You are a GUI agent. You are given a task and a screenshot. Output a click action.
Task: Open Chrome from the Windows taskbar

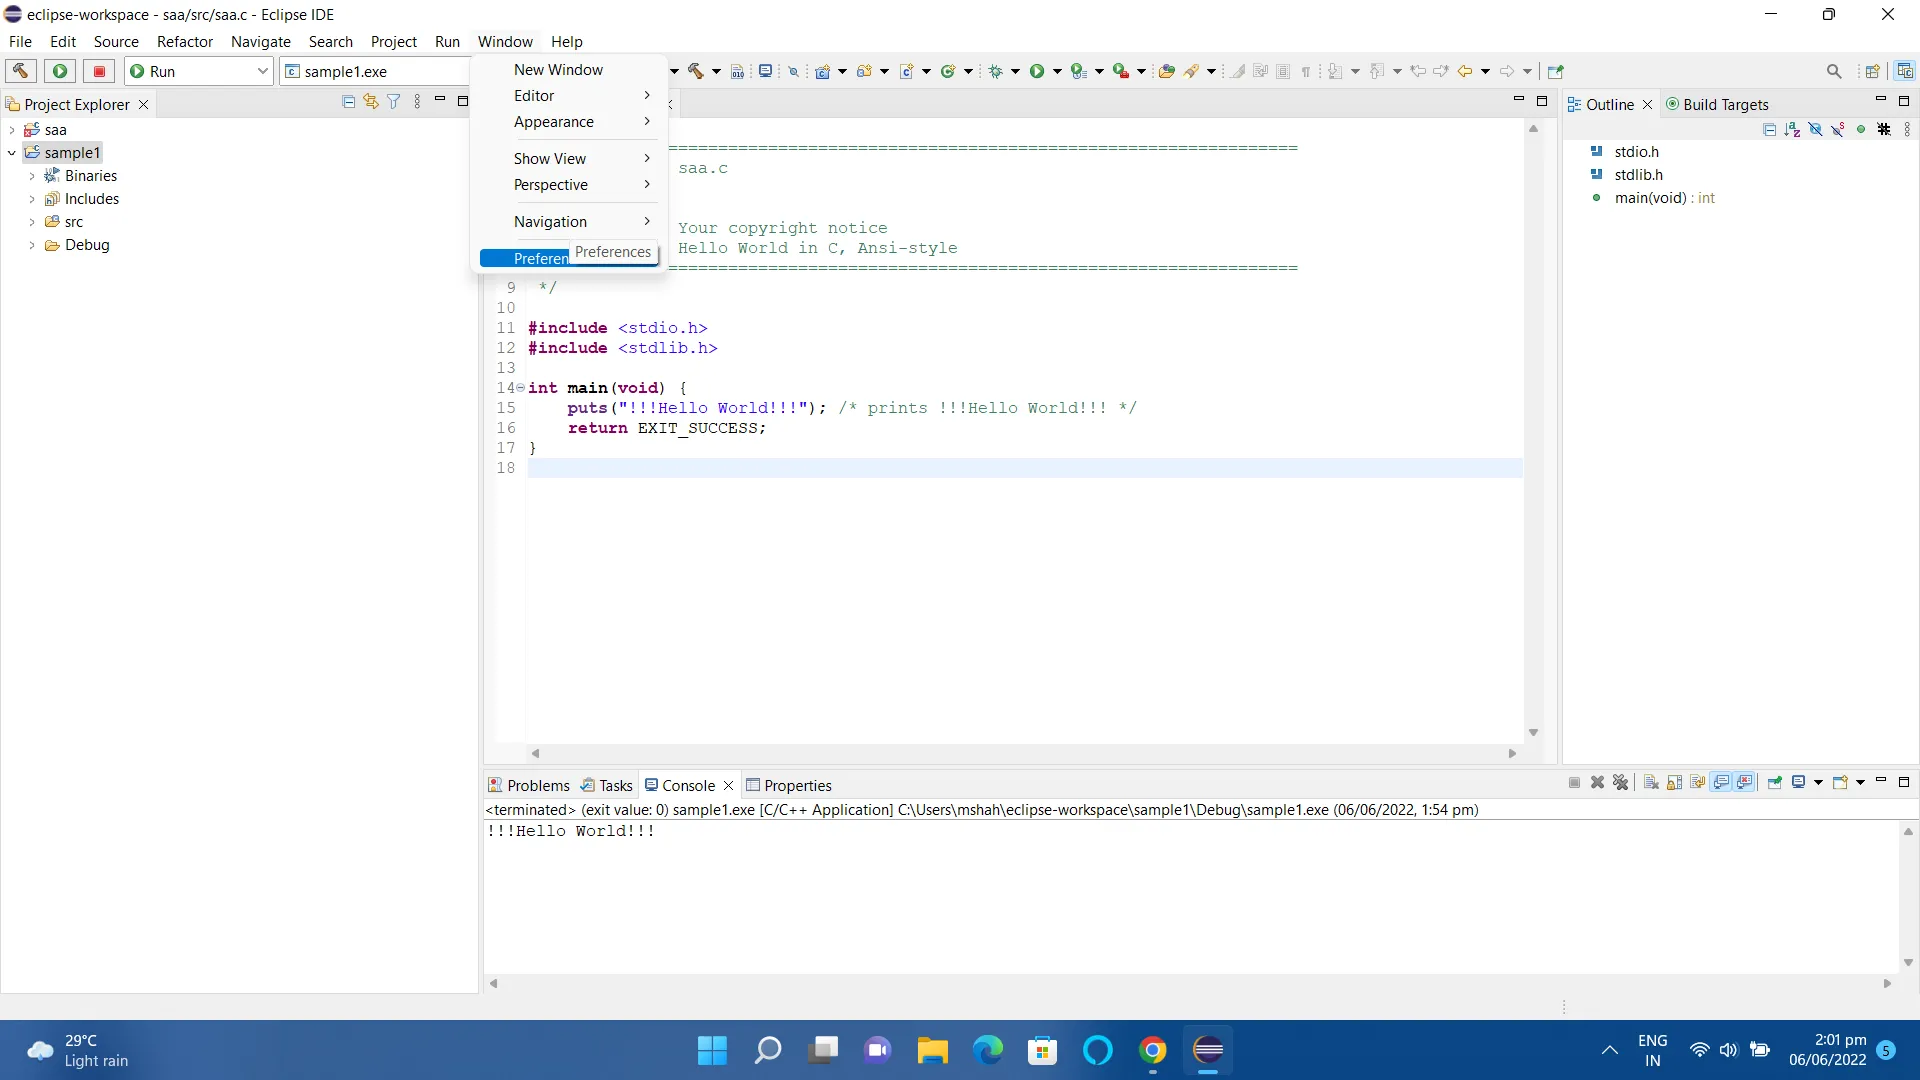pyautogui.click(x=1152, y=1050)
